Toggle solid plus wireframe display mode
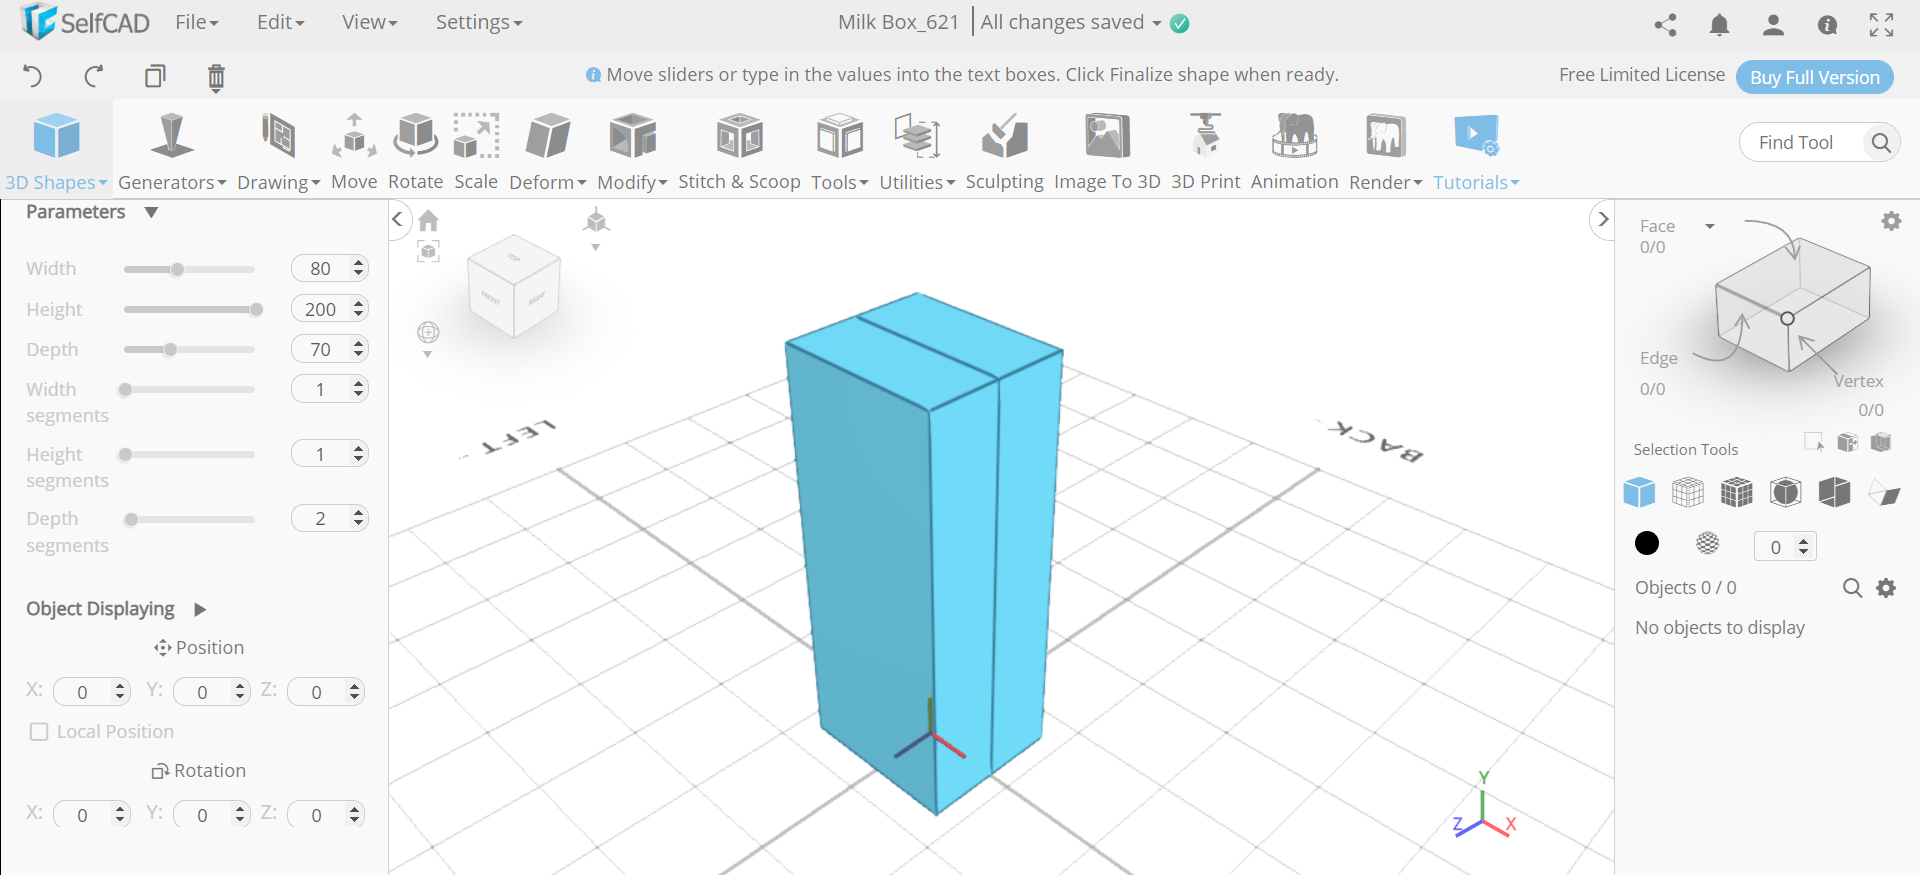 pyautogui.click(x=1737, y=492)
